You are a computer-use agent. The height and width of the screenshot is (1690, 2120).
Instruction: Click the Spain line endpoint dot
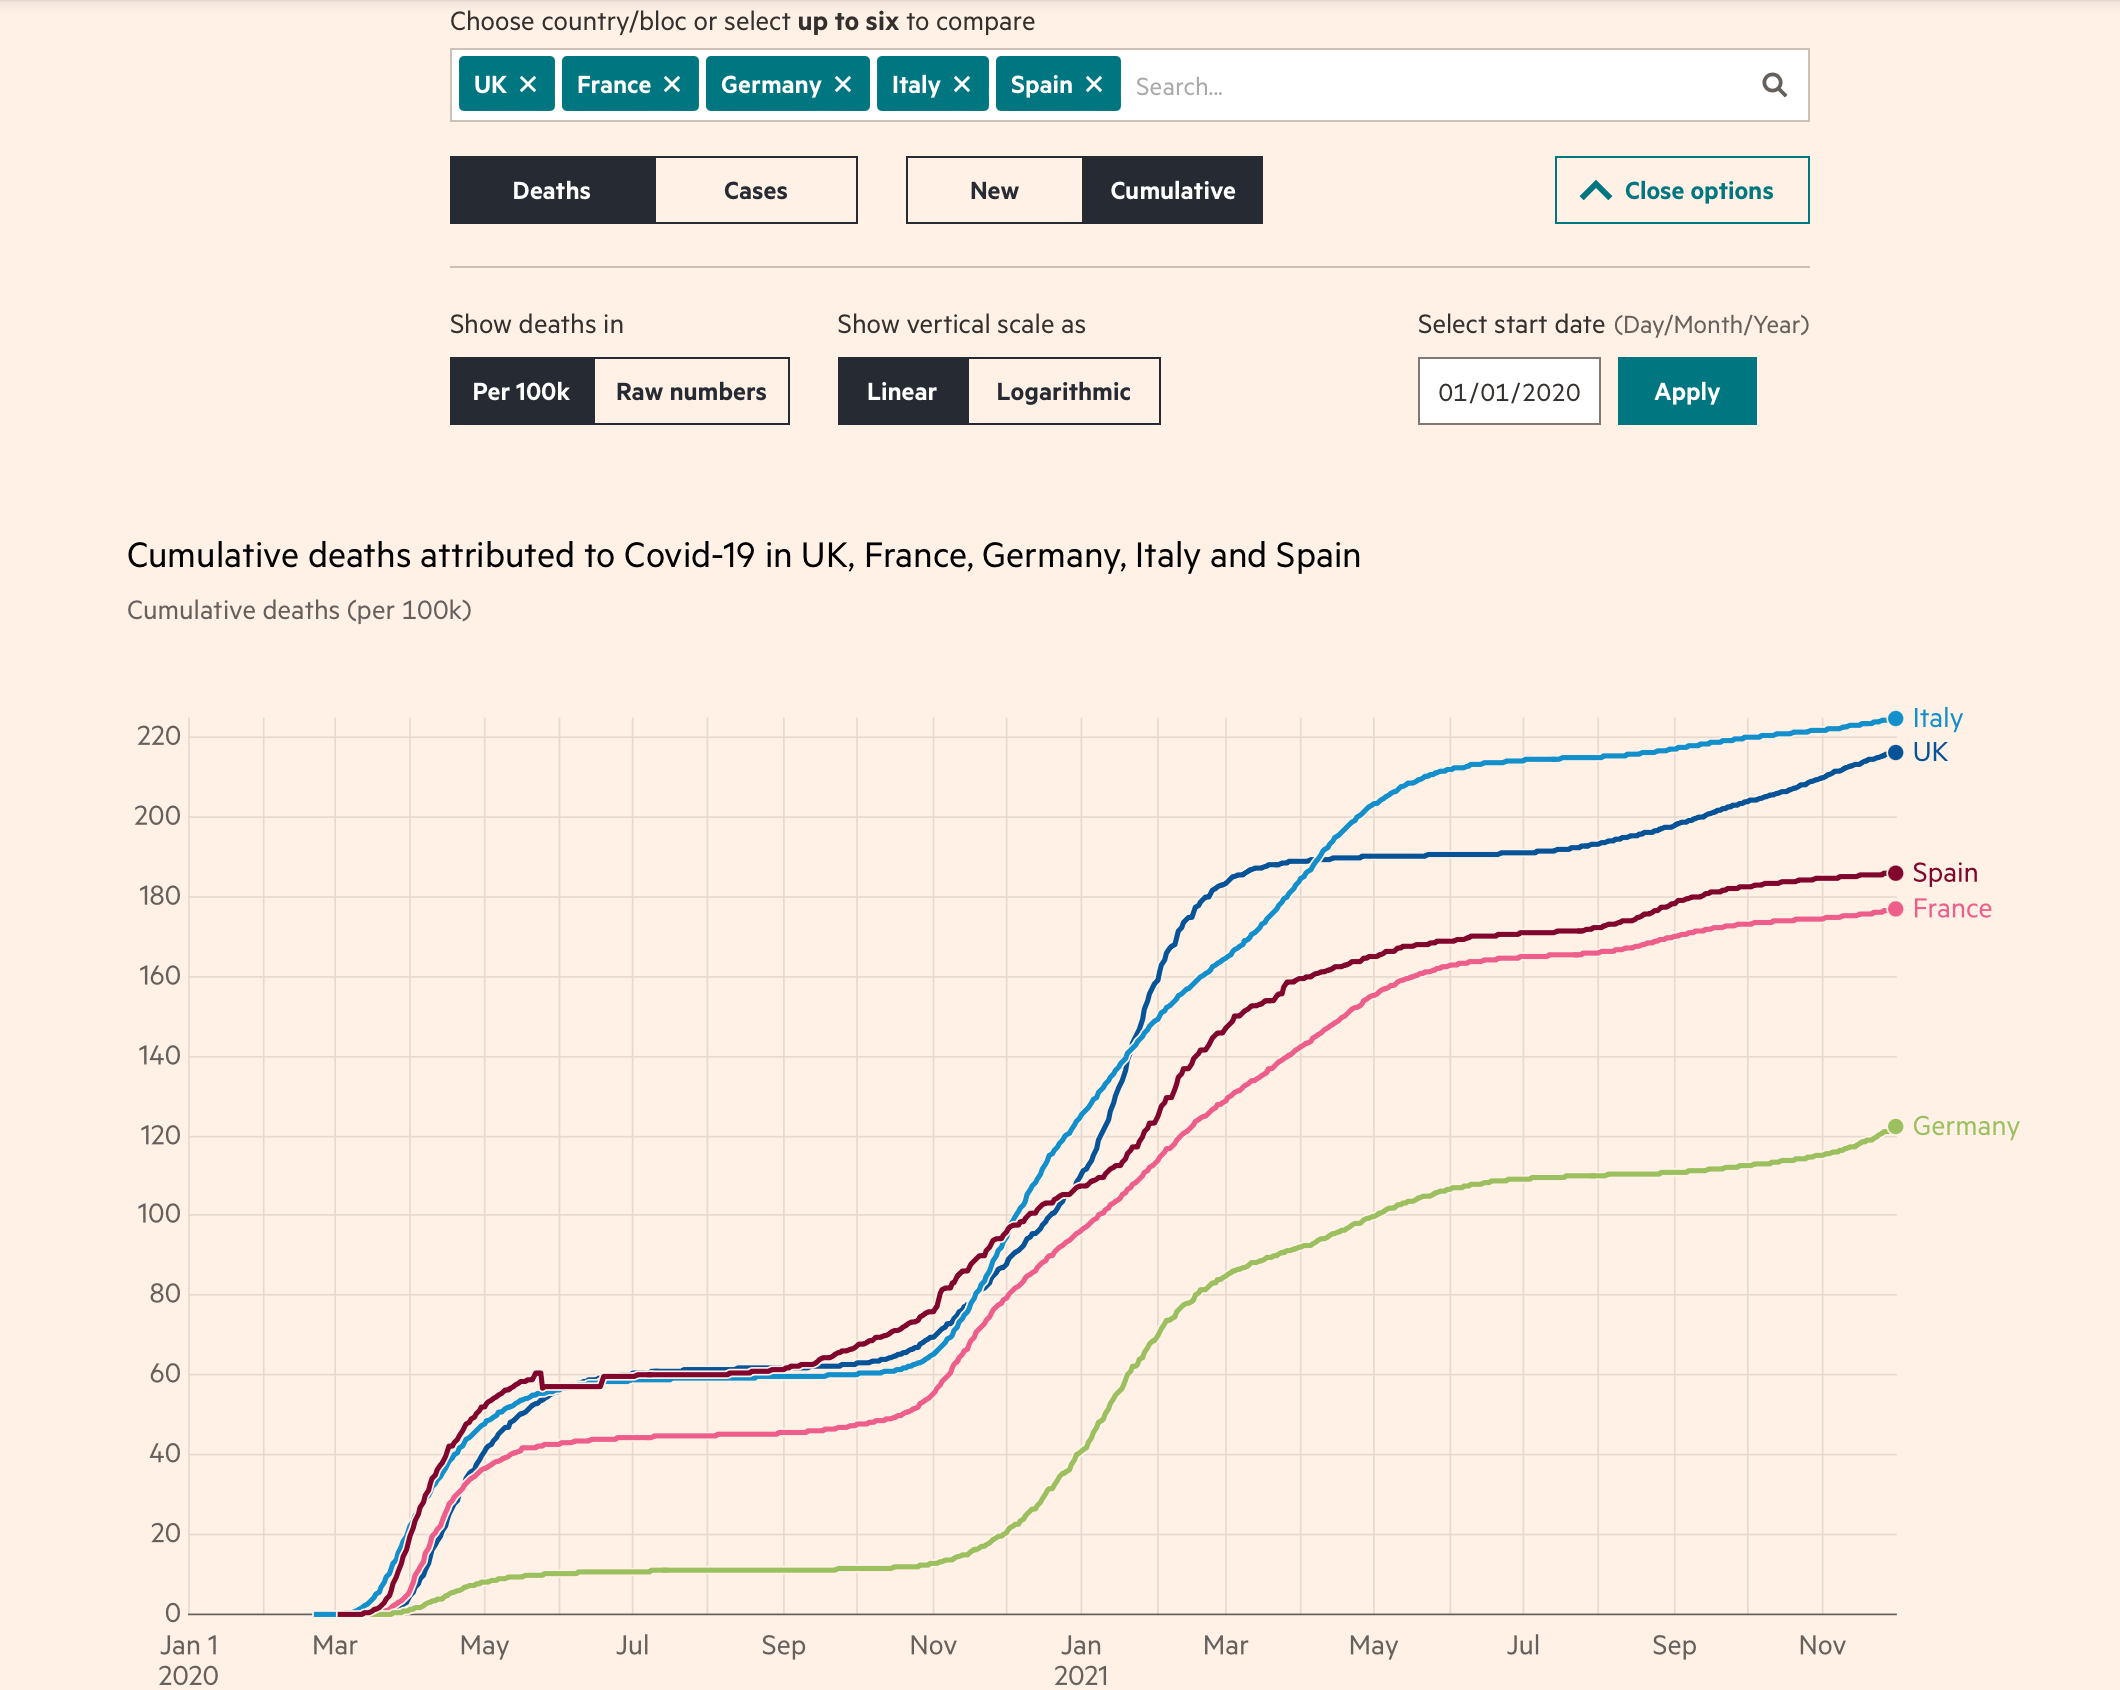(1895, 873)
